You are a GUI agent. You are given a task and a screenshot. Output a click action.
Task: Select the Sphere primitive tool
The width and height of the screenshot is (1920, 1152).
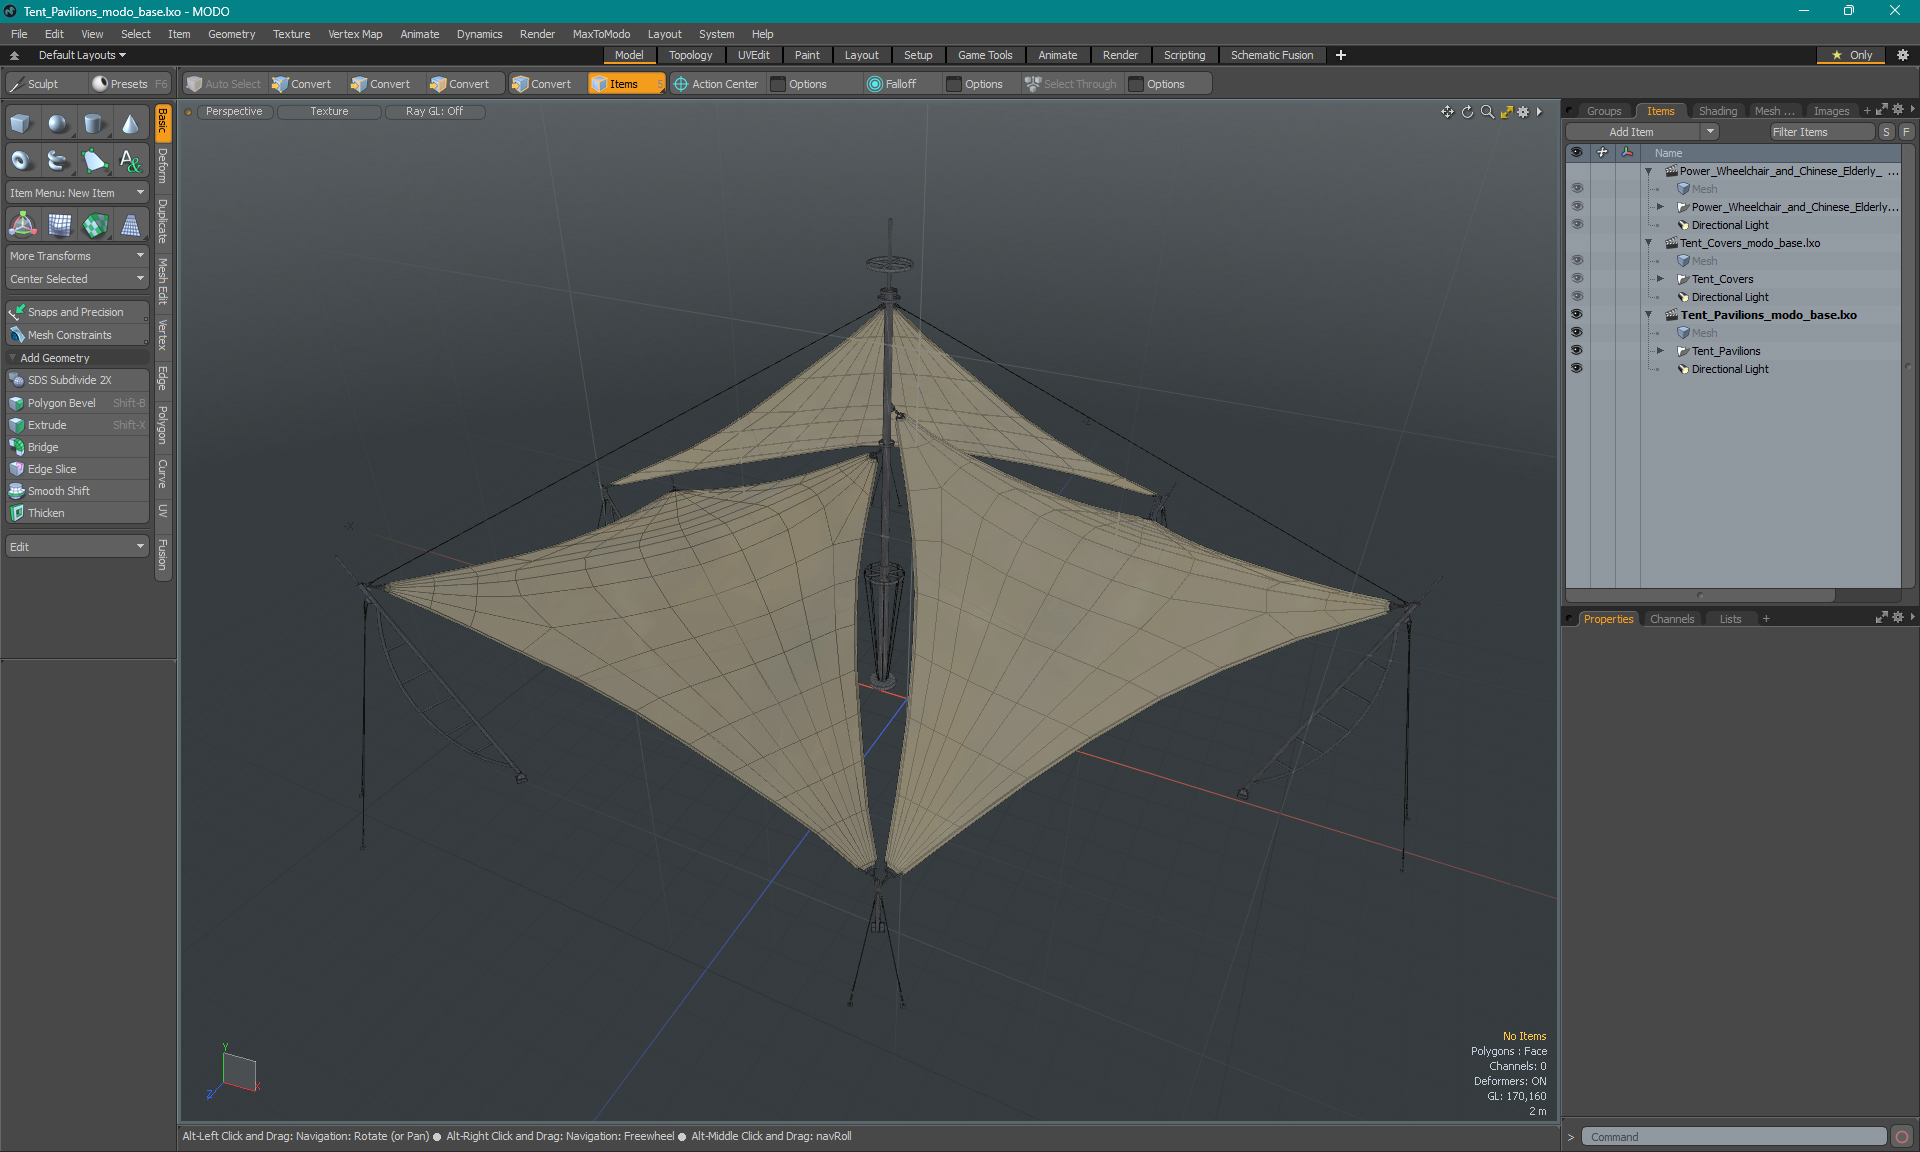pos(58,124)
